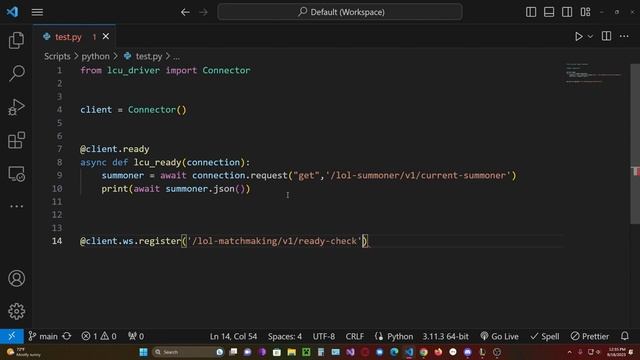Open the remote window button in status bar
The image size is (640, 360).
click(x=12, y=336)
